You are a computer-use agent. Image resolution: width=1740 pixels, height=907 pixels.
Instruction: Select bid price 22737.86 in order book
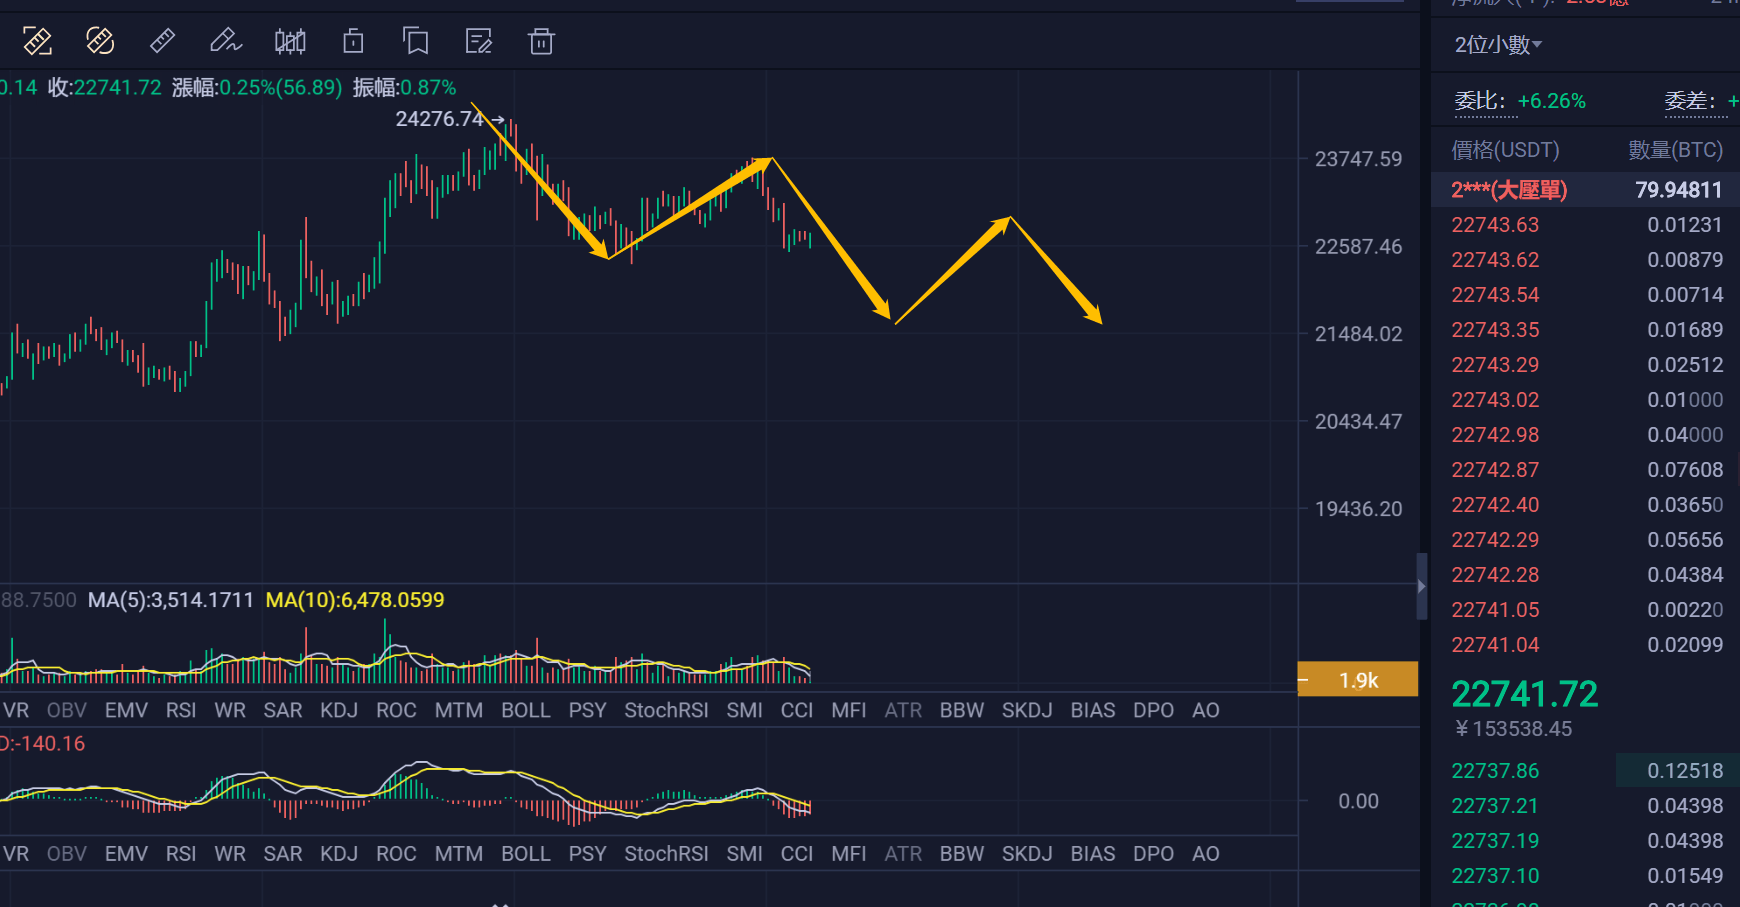point(1495,771)
